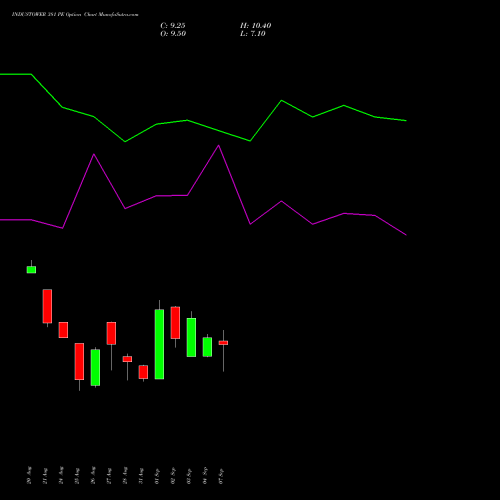500x500 pixels.
Task: Click the INDUSTOWER PE Option Chart title text
Action: pyautogui.click(x=75, y=14)
